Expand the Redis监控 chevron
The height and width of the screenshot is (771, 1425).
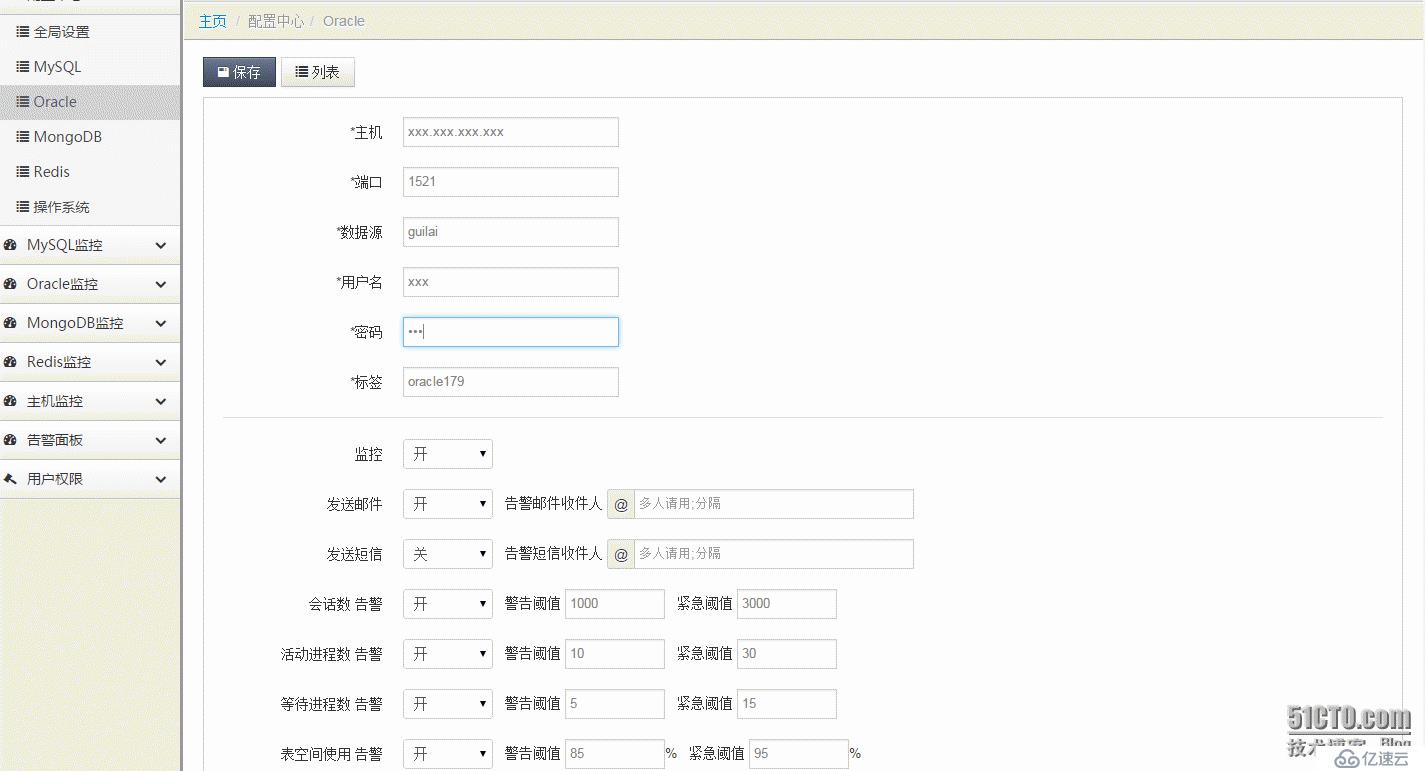coord(161,362)
